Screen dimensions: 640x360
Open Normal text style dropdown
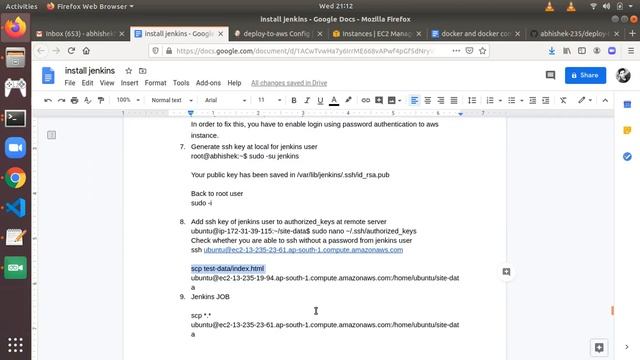[171, 100]
